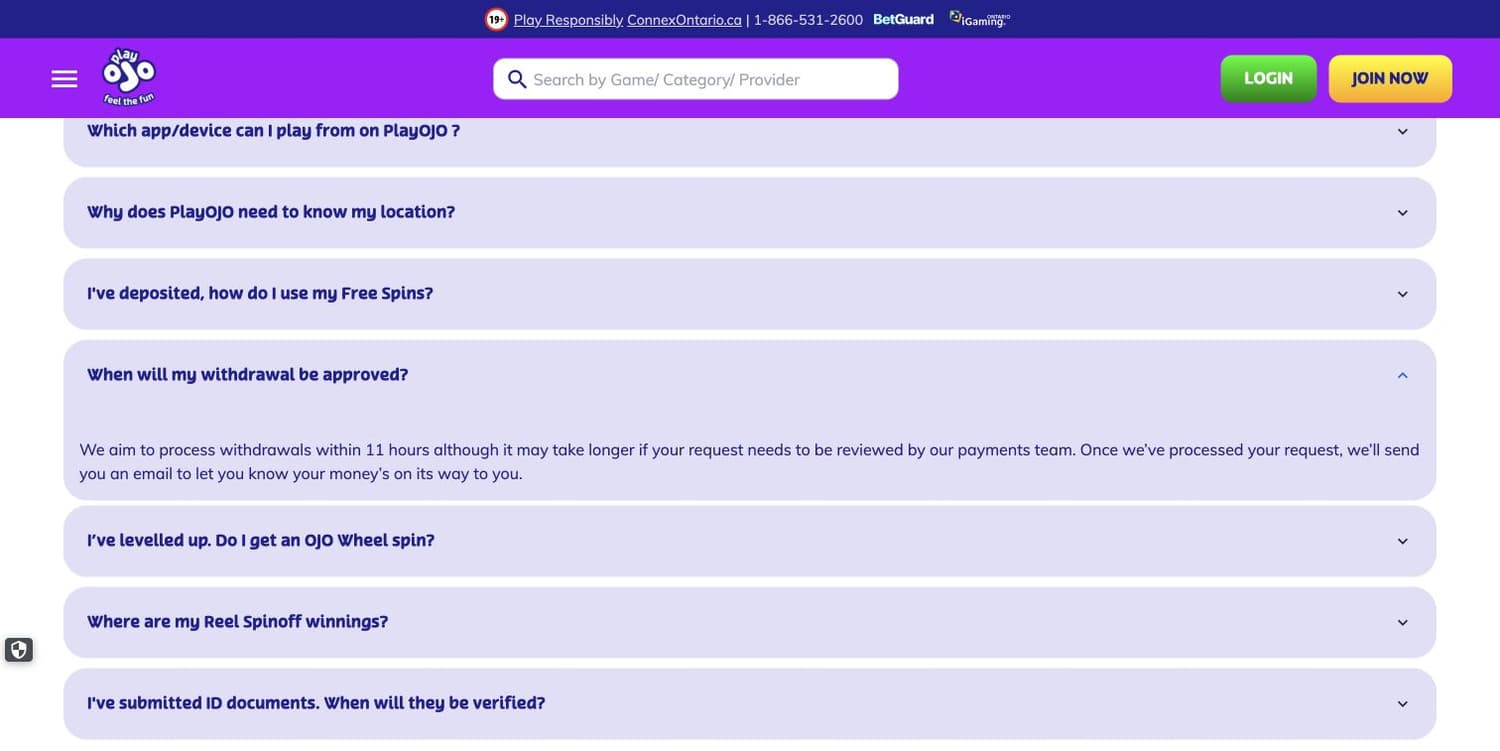Click "When will my withdrawal be approved?" heading
The image size is (1500, 751).
248,374
